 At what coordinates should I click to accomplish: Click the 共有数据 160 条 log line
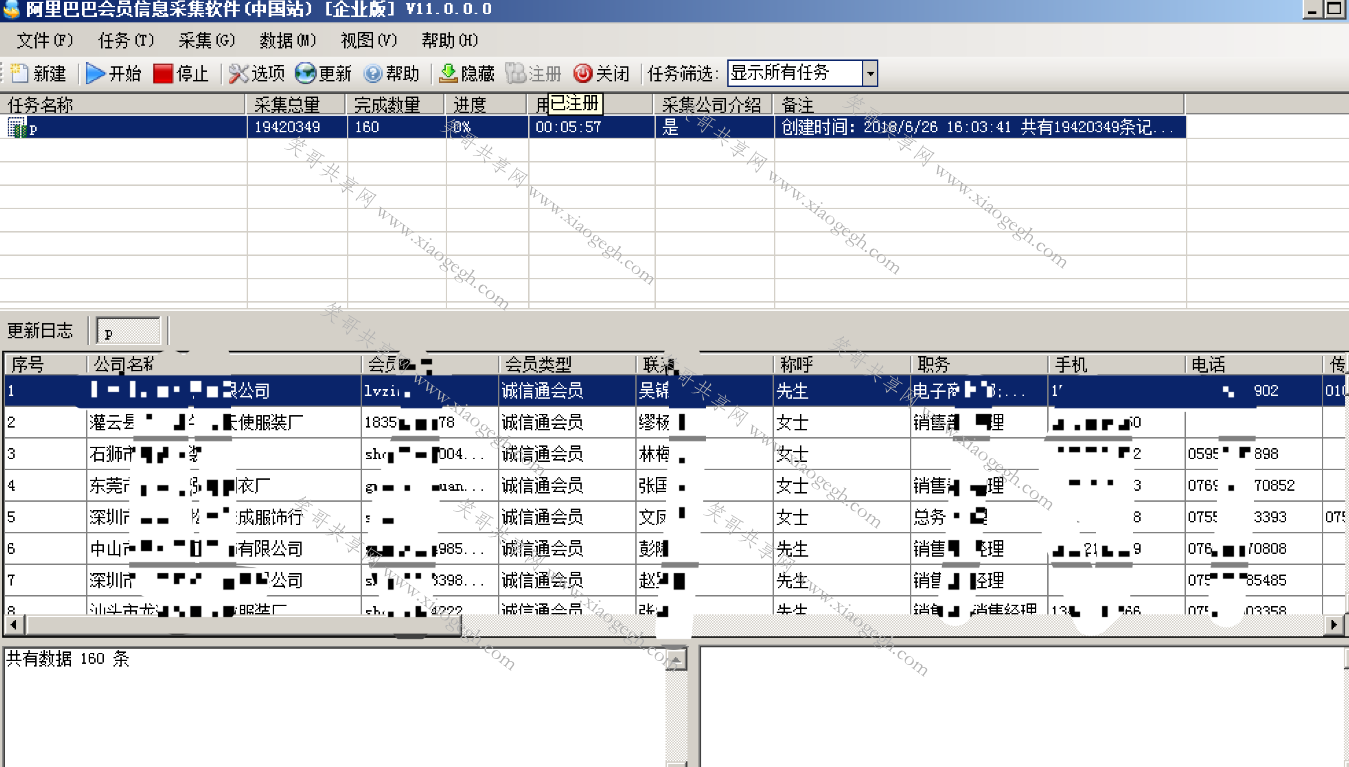coord(68,659)
